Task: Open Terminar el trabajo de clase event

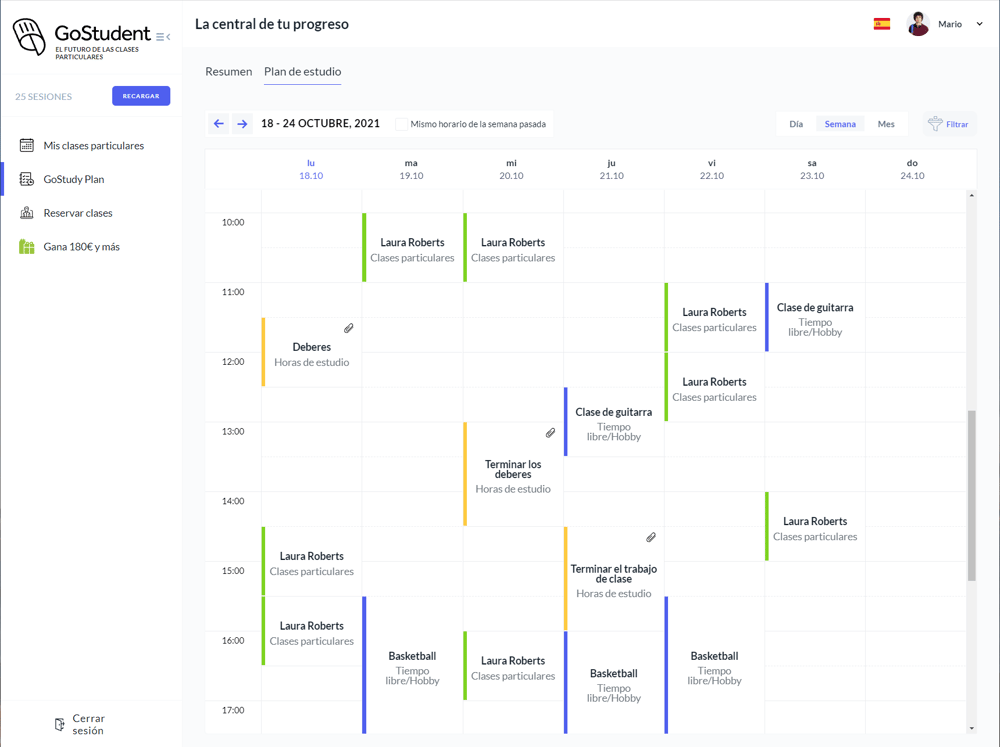Action: tap(614, 579)
